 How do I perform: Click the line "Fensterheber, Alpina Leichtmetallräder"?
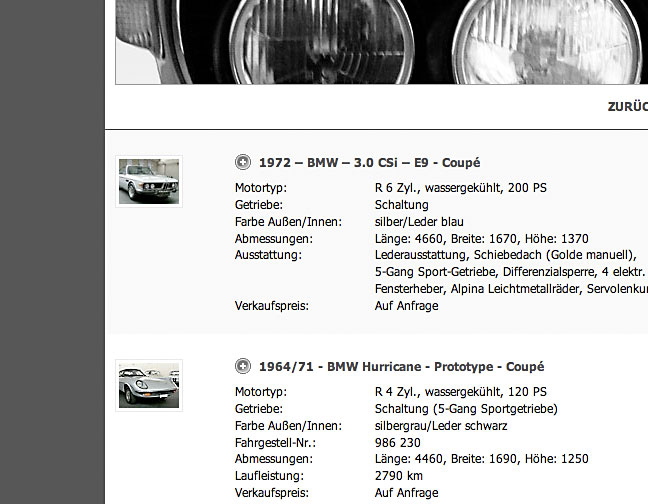point(477,289)
